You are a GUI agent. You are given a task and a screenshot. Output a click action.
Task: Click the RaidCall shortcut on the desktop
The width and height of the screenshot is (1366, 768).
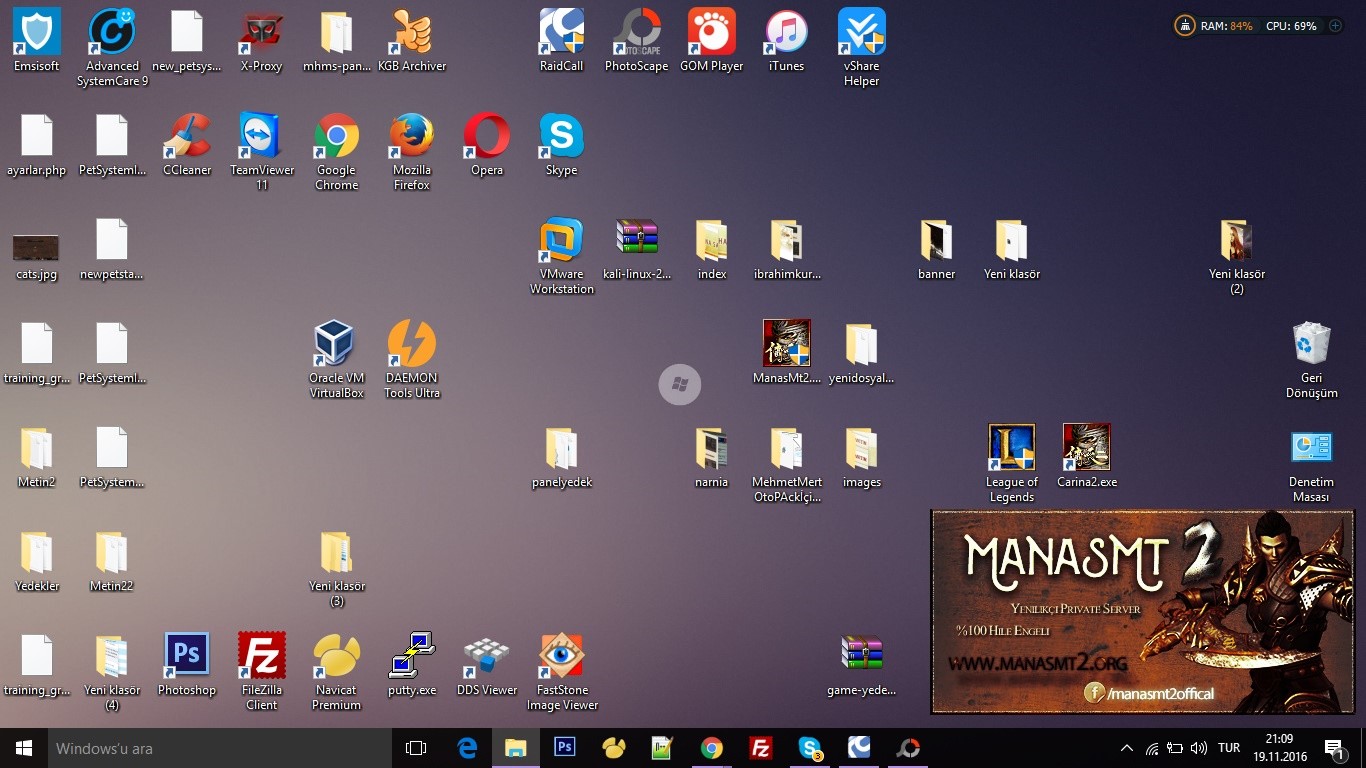562,41
